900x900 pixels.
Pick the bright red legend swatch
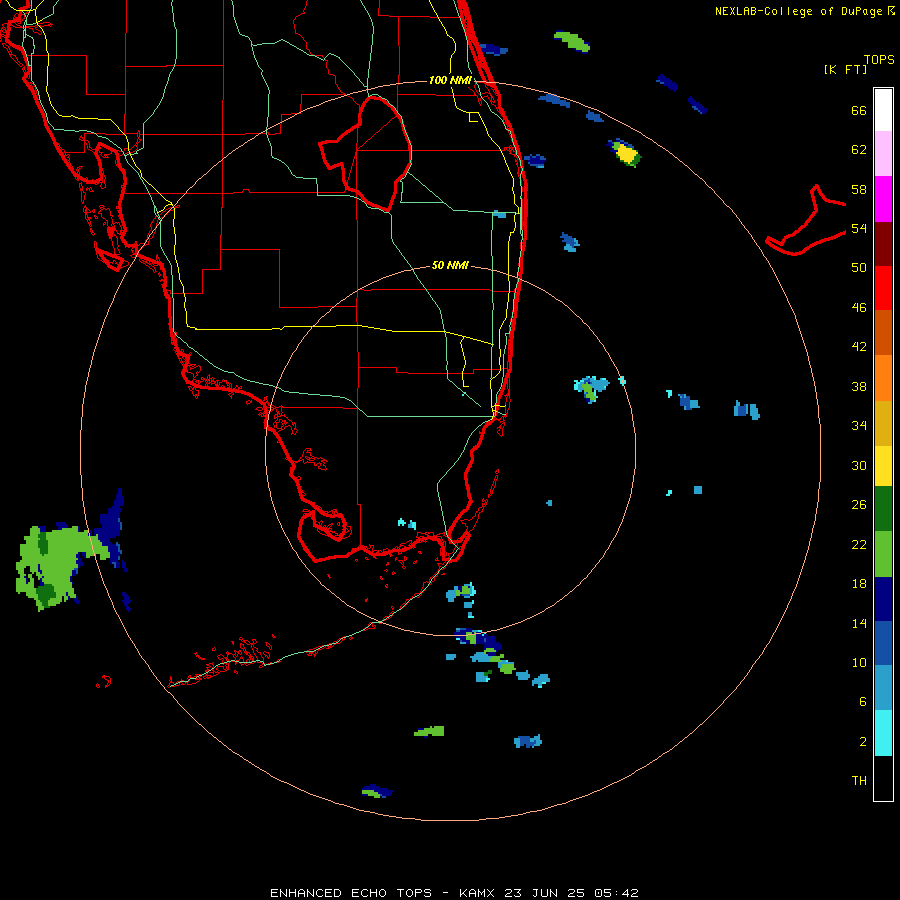(x=883, y=288)
